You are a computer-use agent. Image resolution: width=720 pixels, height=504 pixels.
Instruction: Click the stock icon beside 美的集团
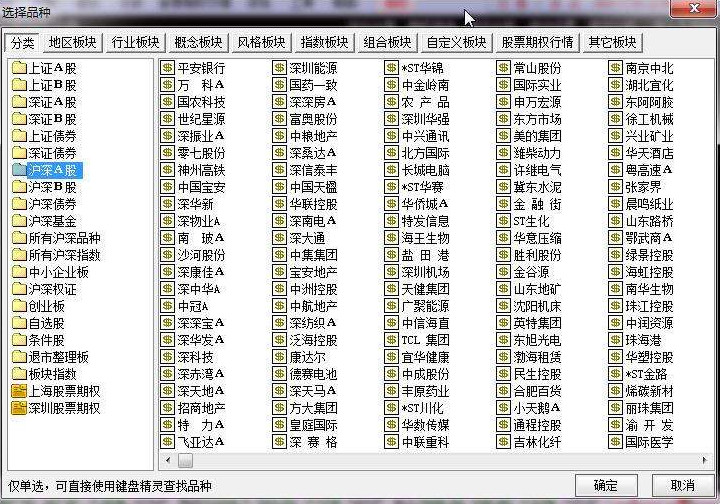coord(503,136)
